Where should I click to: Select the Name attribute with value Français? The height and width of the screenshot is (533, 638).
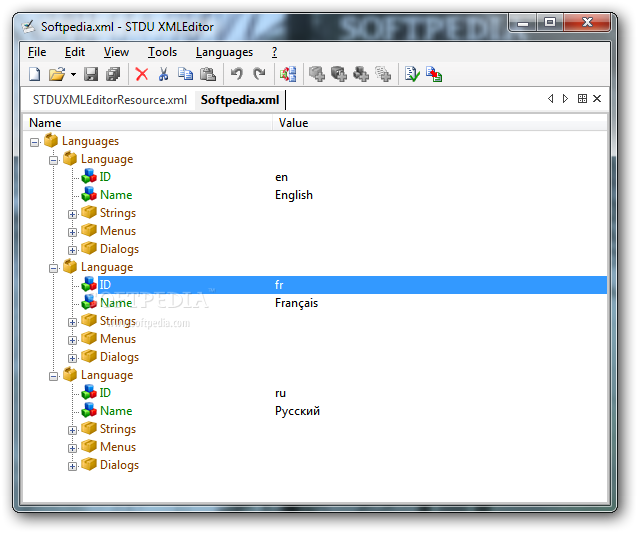tap(116, 303)
